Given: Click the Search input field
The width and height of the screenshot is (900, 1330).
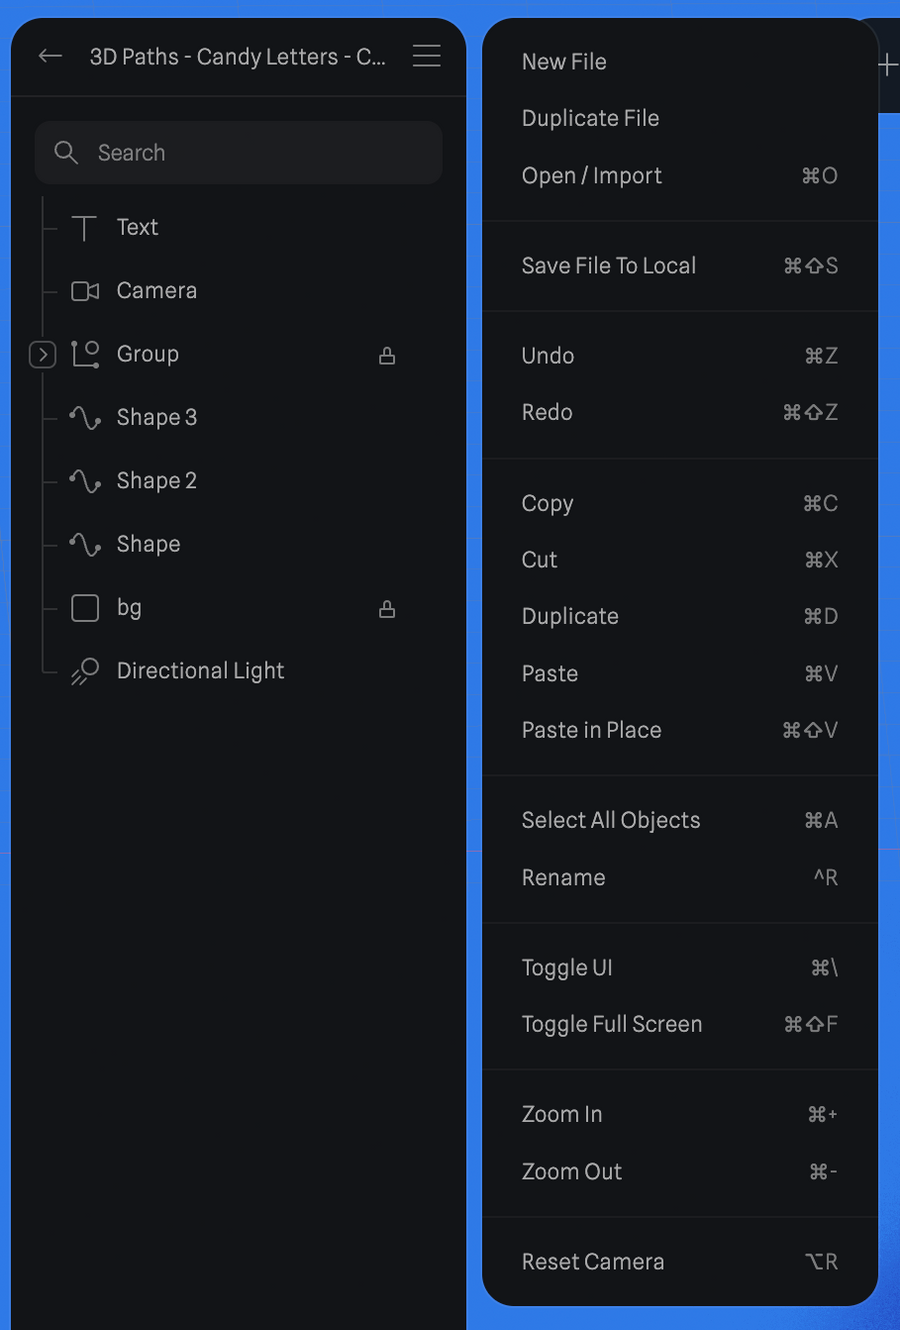Looking at the screenshot, I should point(200,152).
